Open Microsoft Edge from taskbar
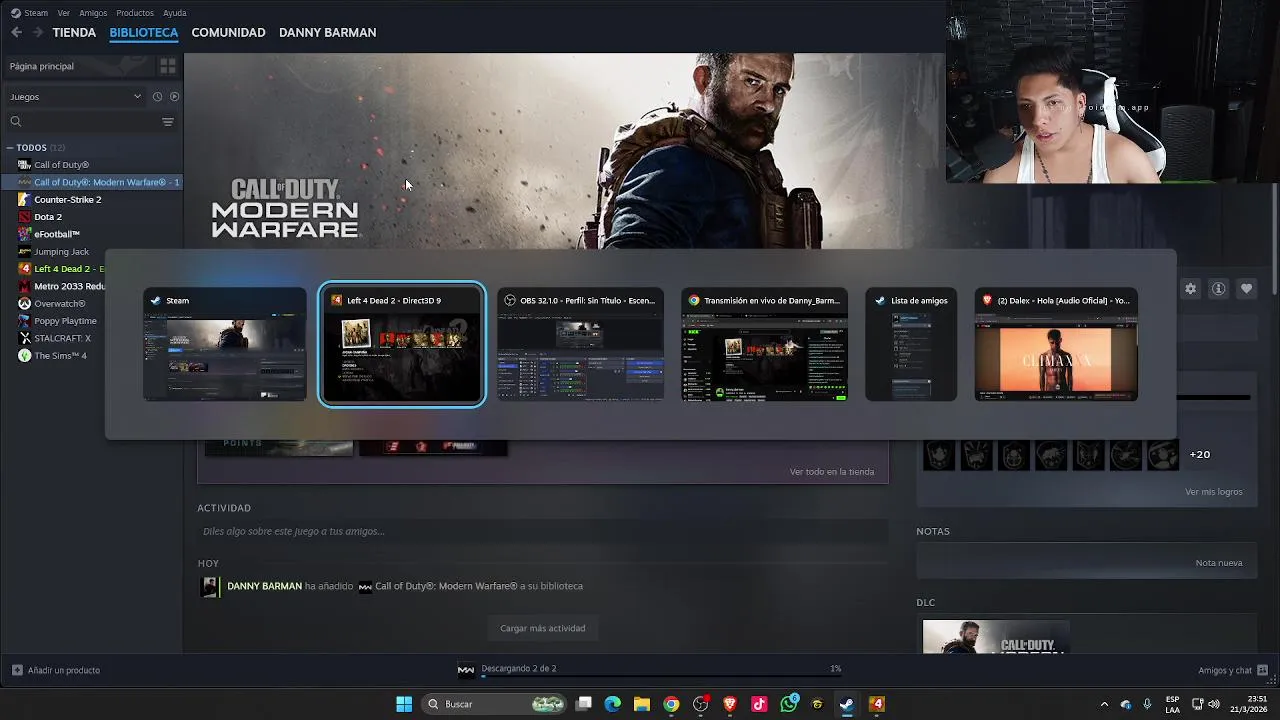The height and width of the screenshot is (720, 1280). point(613,704)
